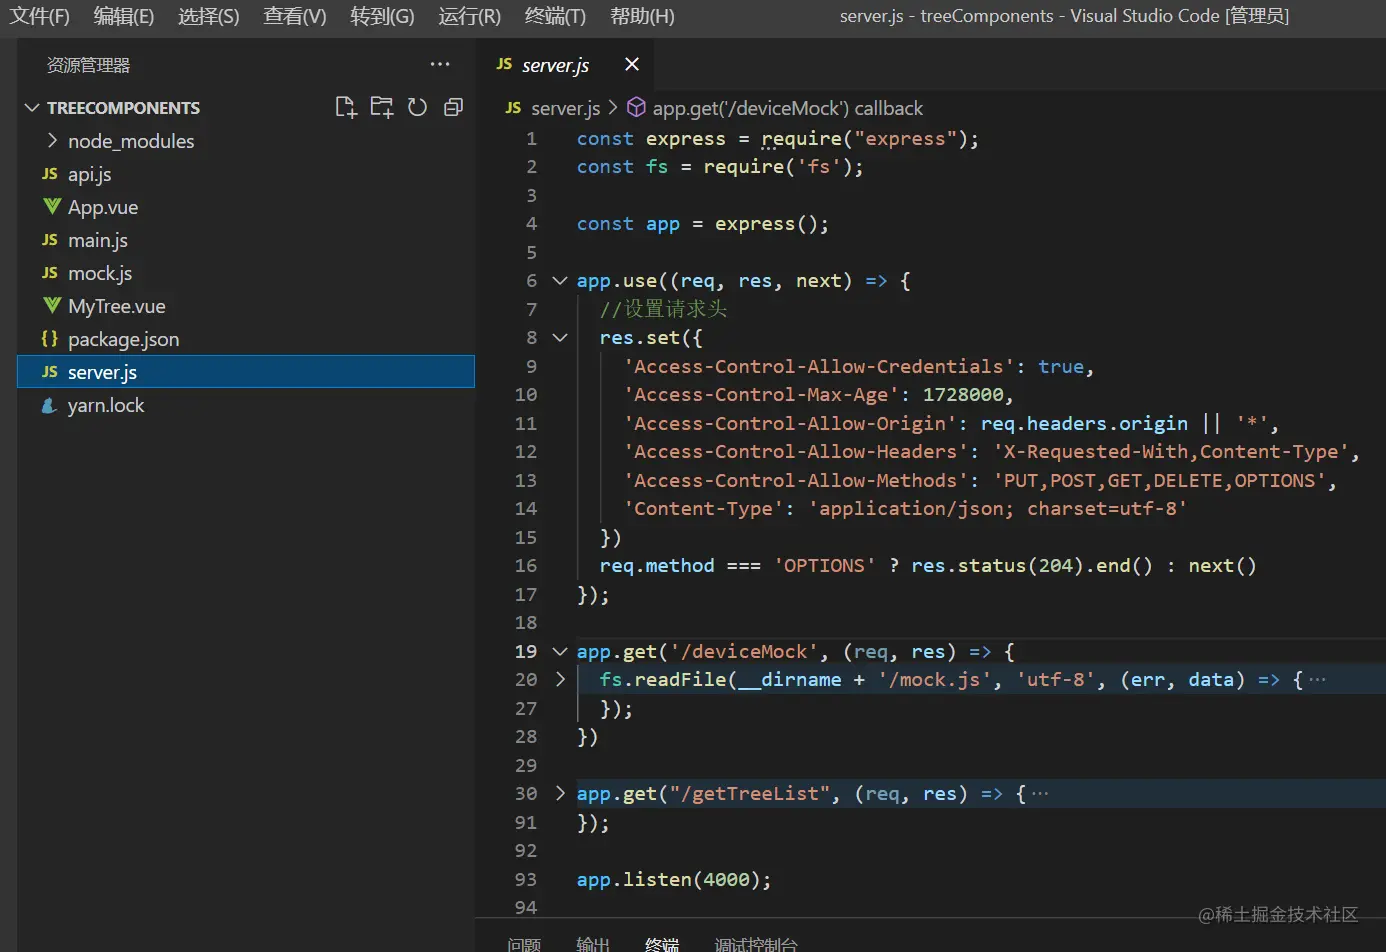This screenshot has height=952, width=1386.
Task: Click the breadcrumb symbol cube icon
Action: click(636, 108)
